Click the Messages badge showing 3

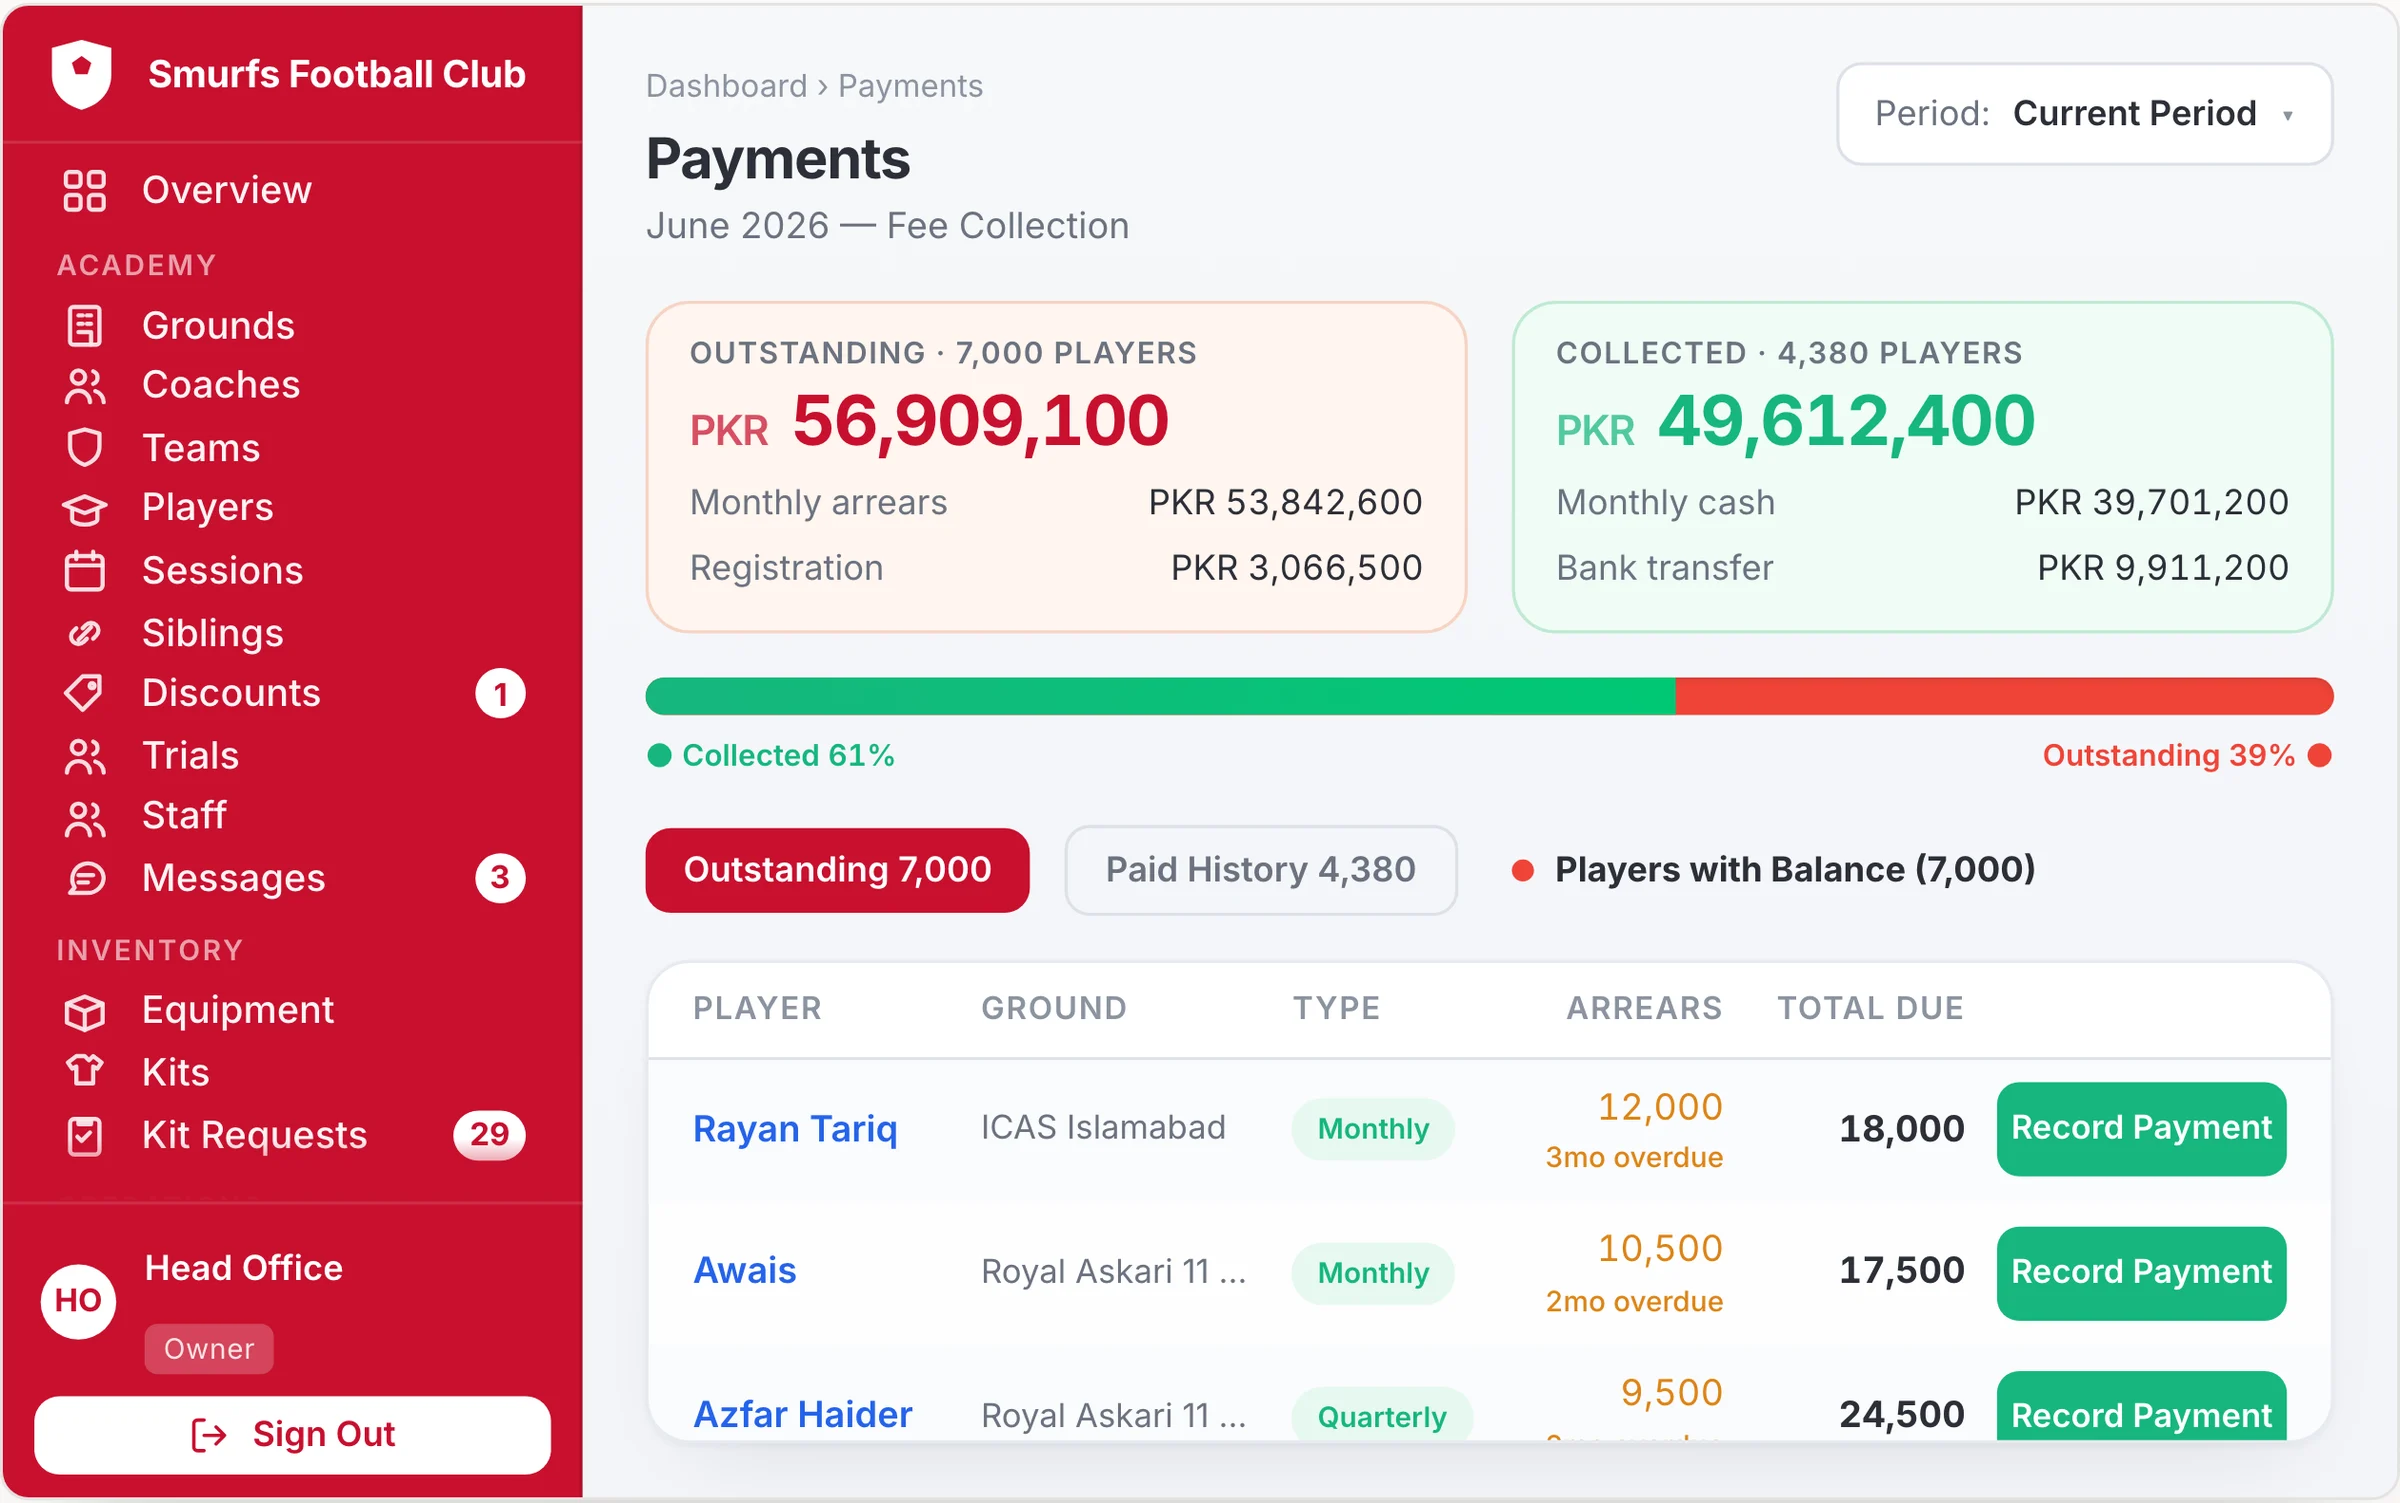coord(500,878)
